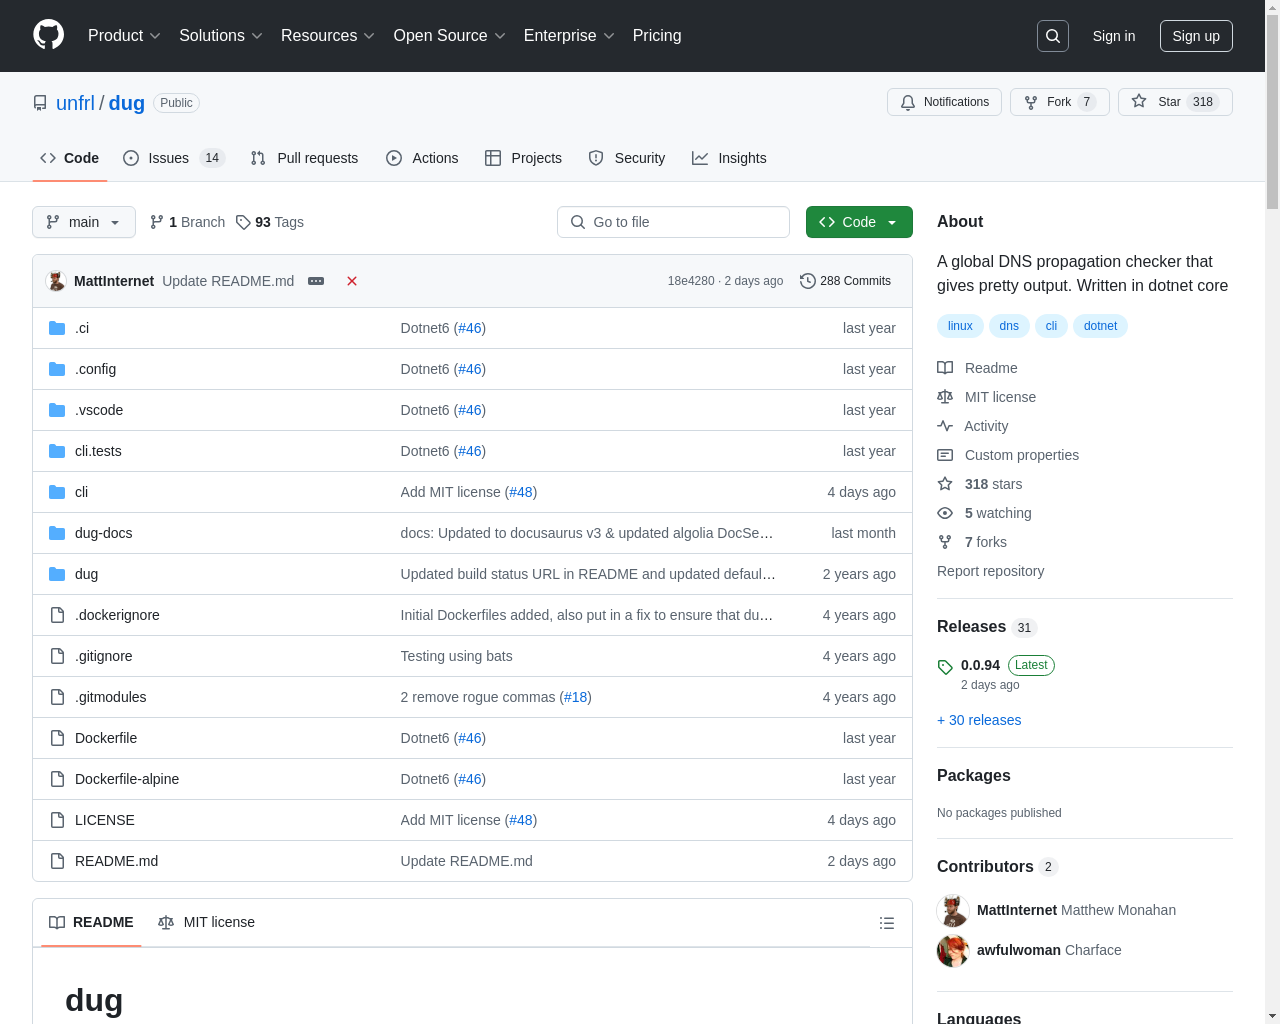Click the Notifications bell button
This screenshot has height=1024, width=1280.
(944, 102)
